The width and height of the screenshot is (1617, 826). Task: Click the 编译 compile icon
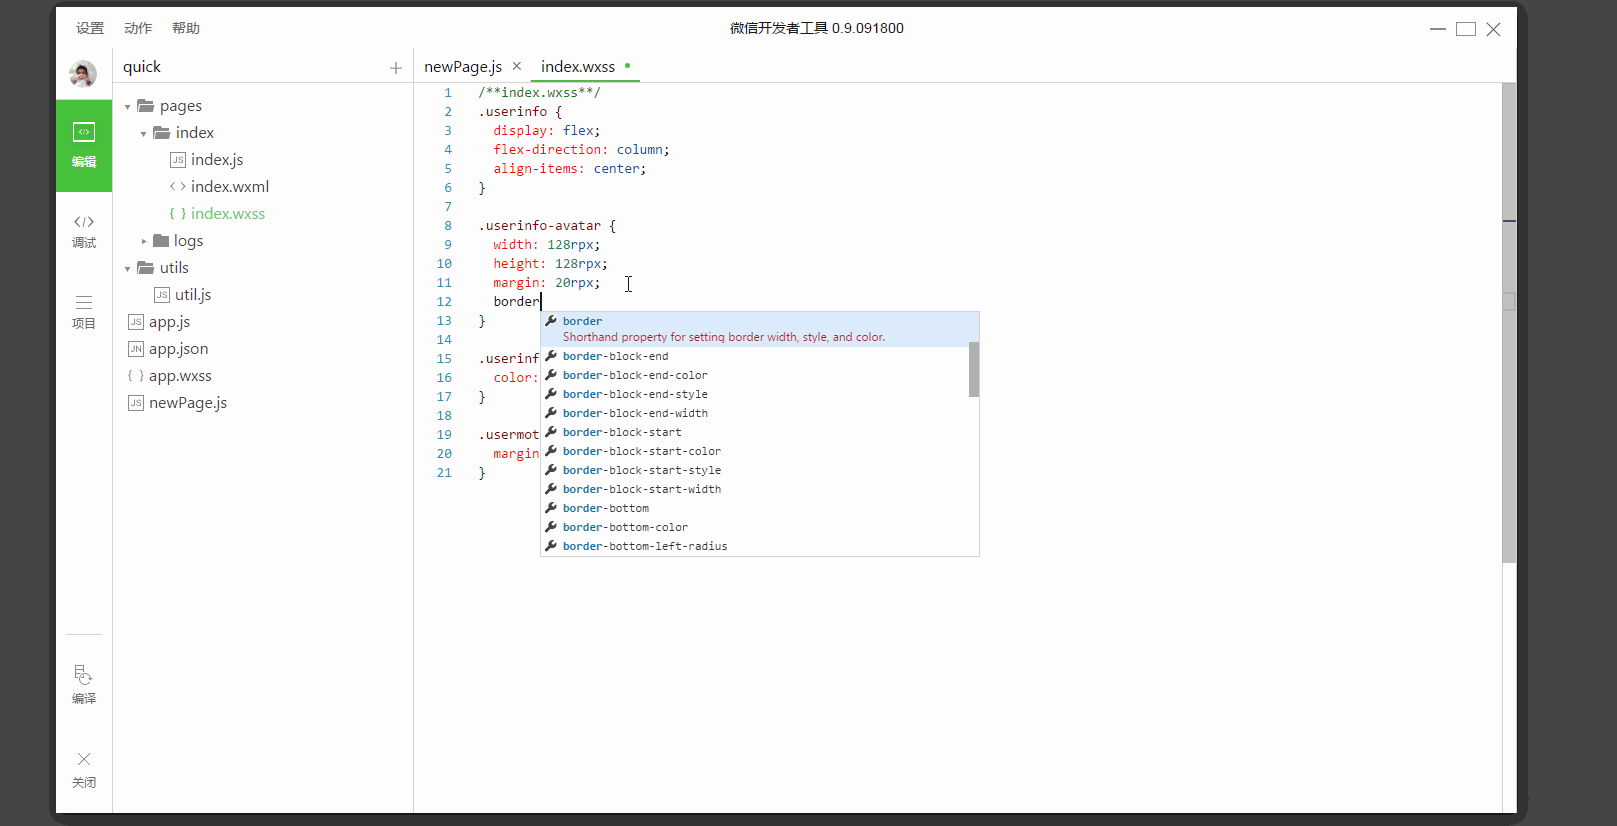84,684
